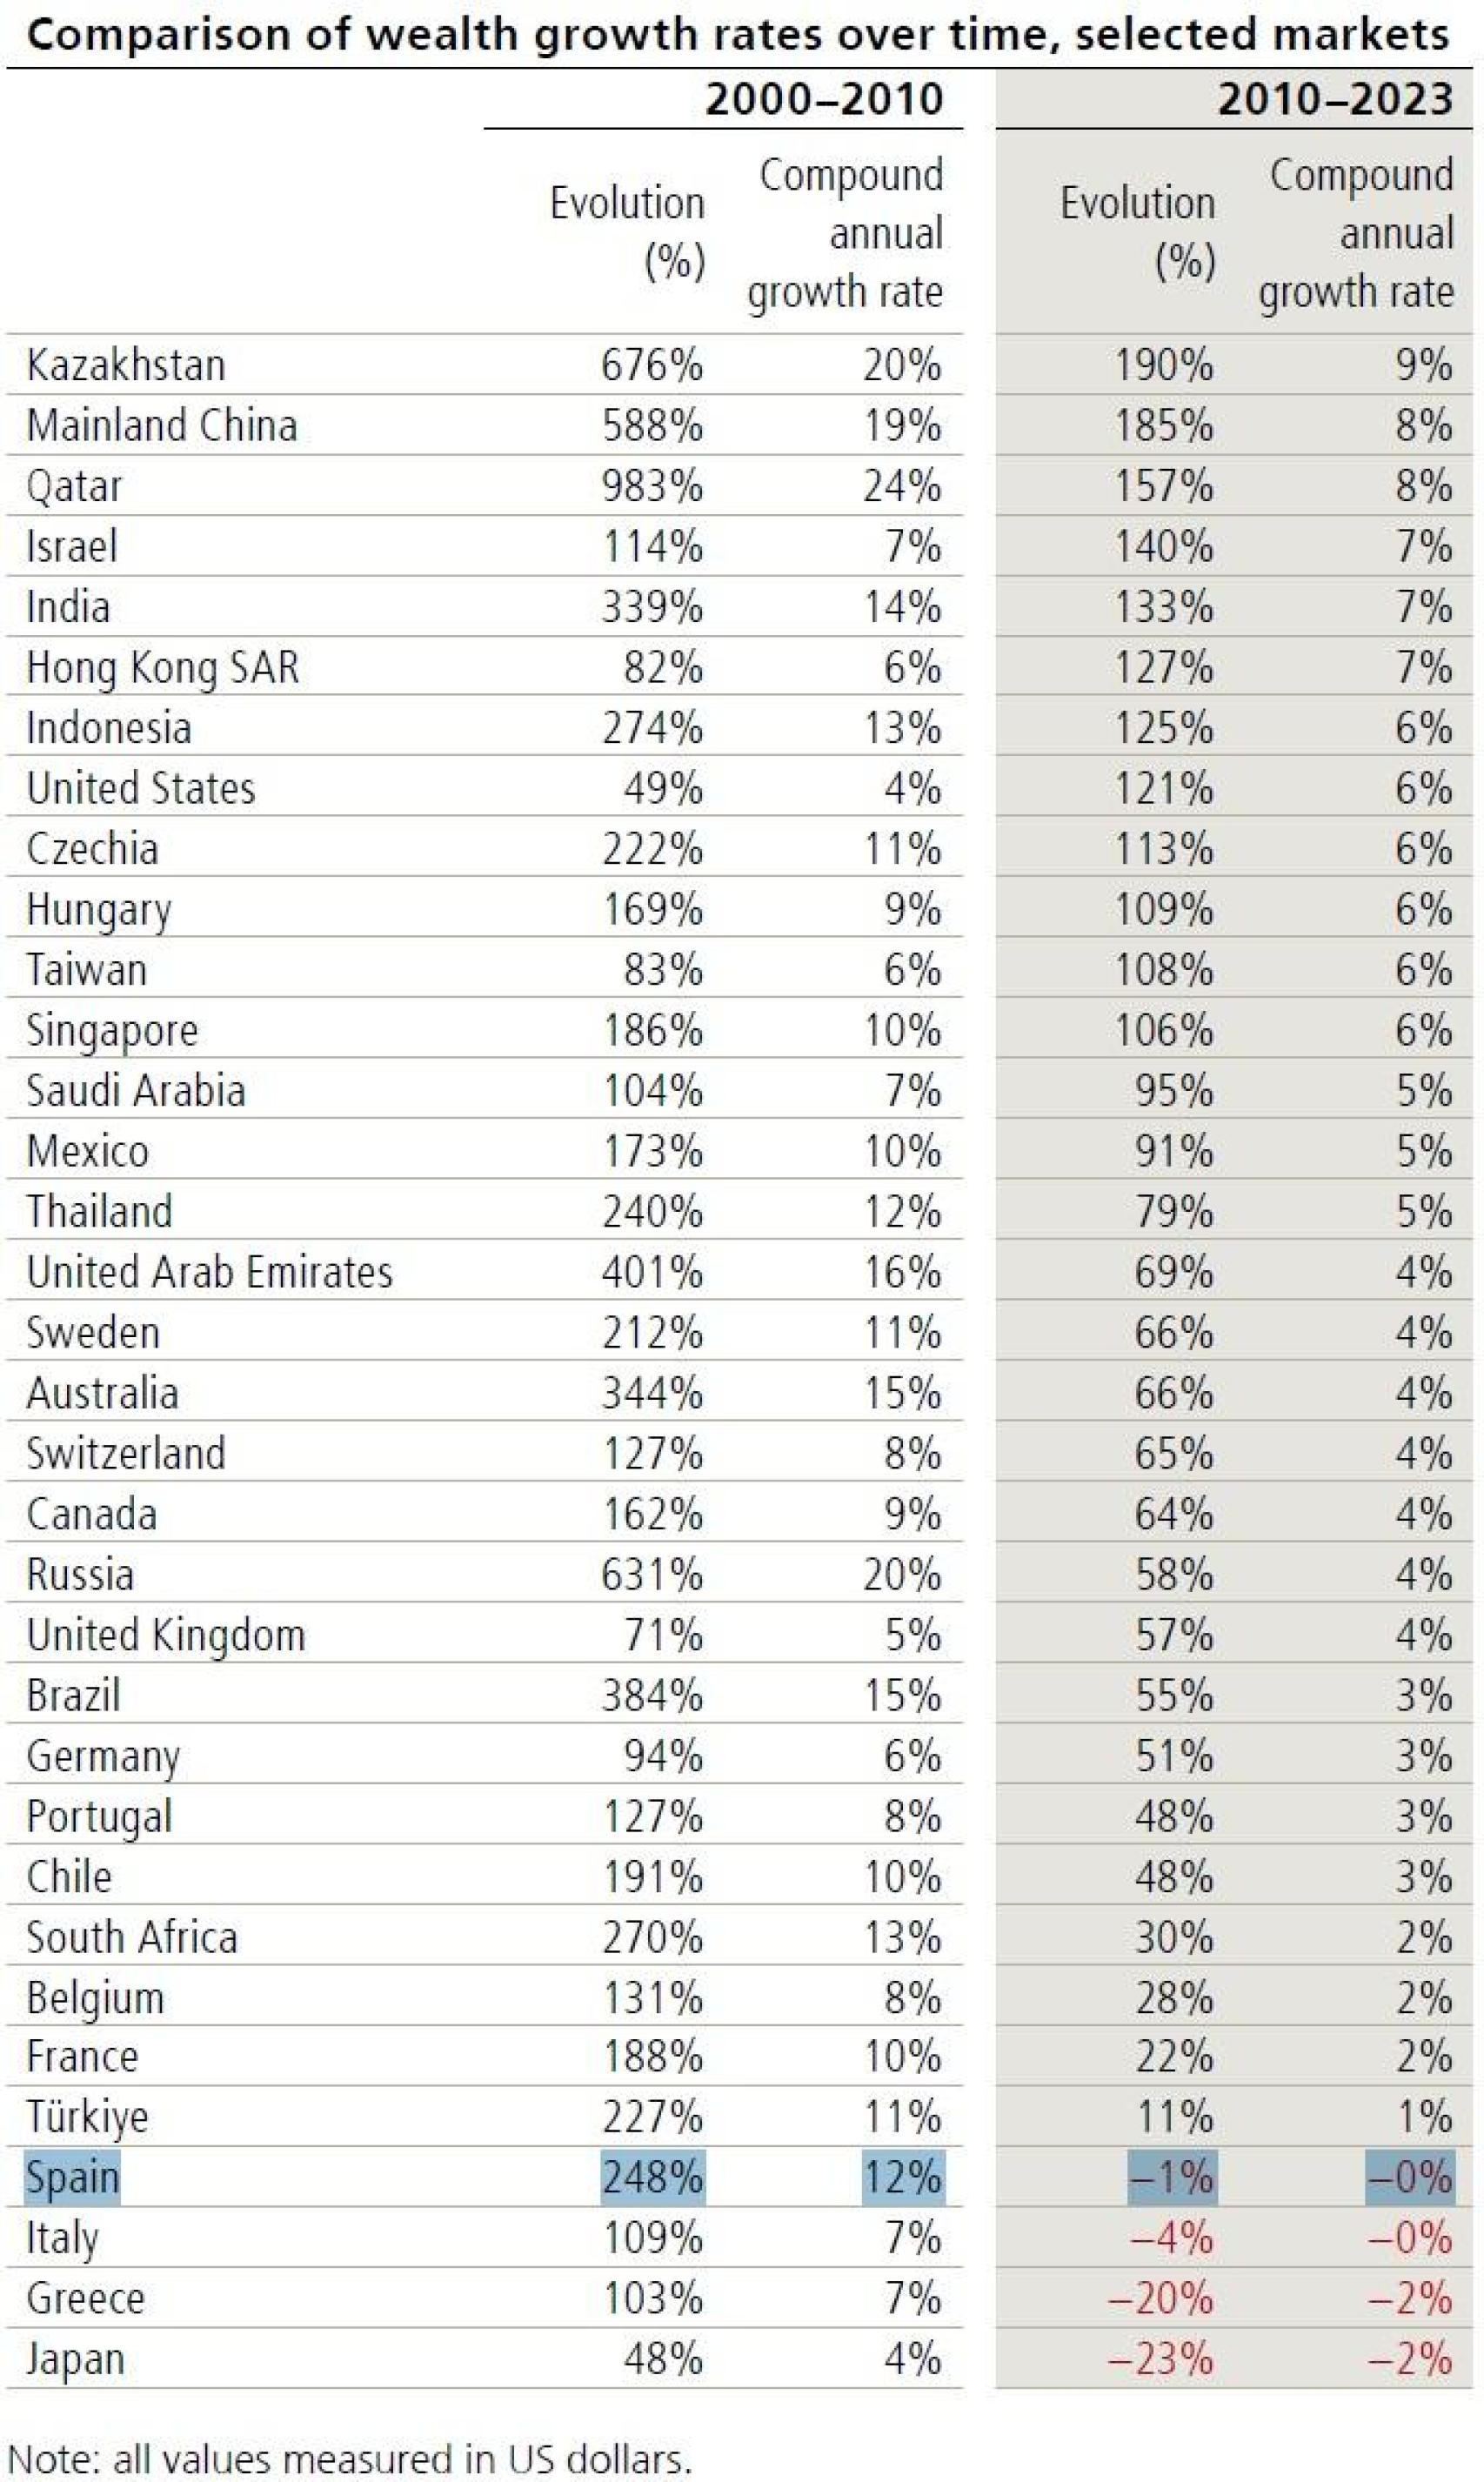Select the 2010–2023 period header

[x=1335, y=100]
